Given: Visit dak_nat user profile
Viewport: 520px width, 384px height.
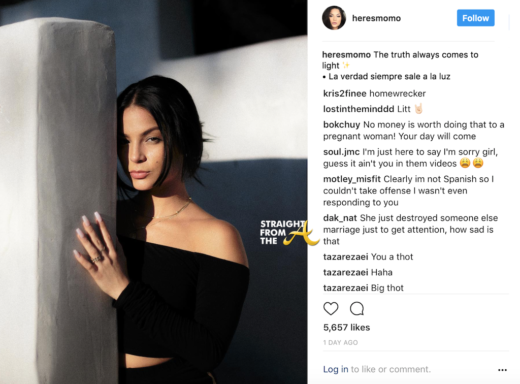Looking at the screenshot, I should [340, 218].
